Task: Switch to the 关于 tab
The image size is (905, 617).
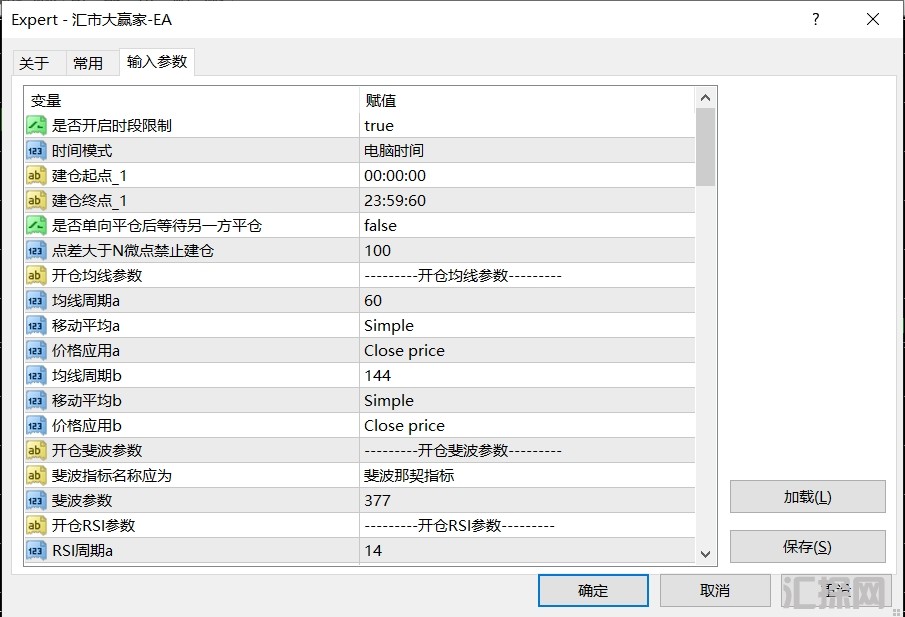Action: pyautogui.click(x=34, y=63)
